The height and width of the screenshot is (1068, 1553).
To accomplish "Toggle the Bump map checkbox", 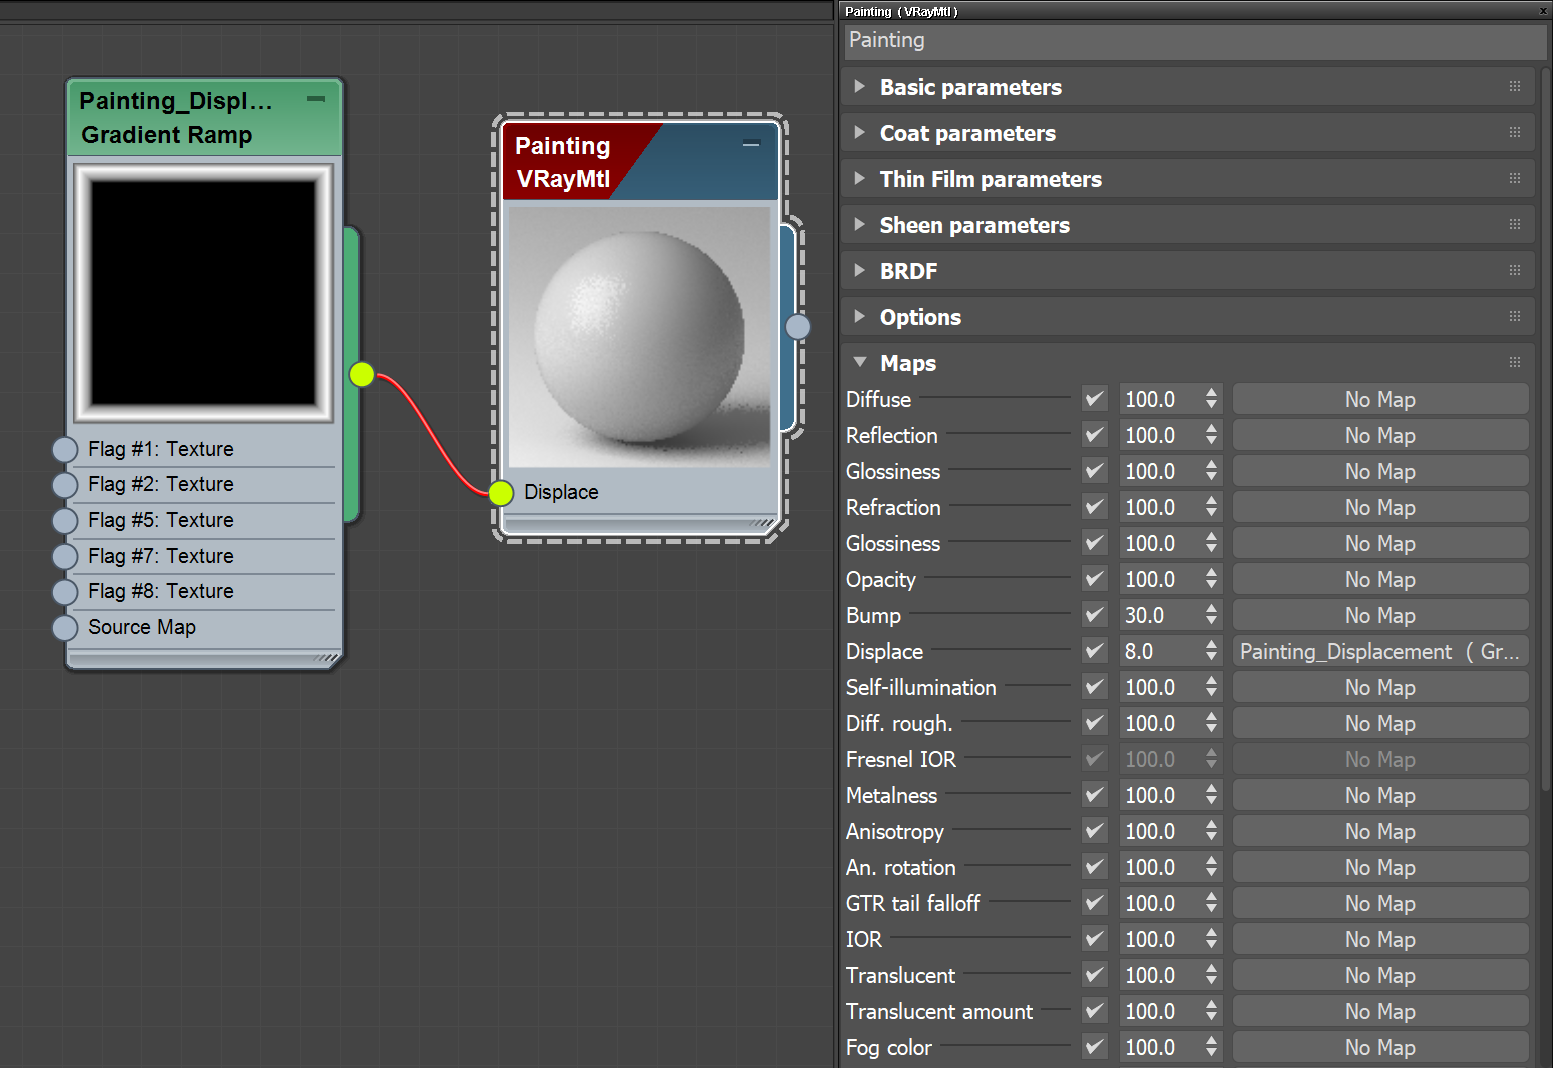I will pos(1095,615).
